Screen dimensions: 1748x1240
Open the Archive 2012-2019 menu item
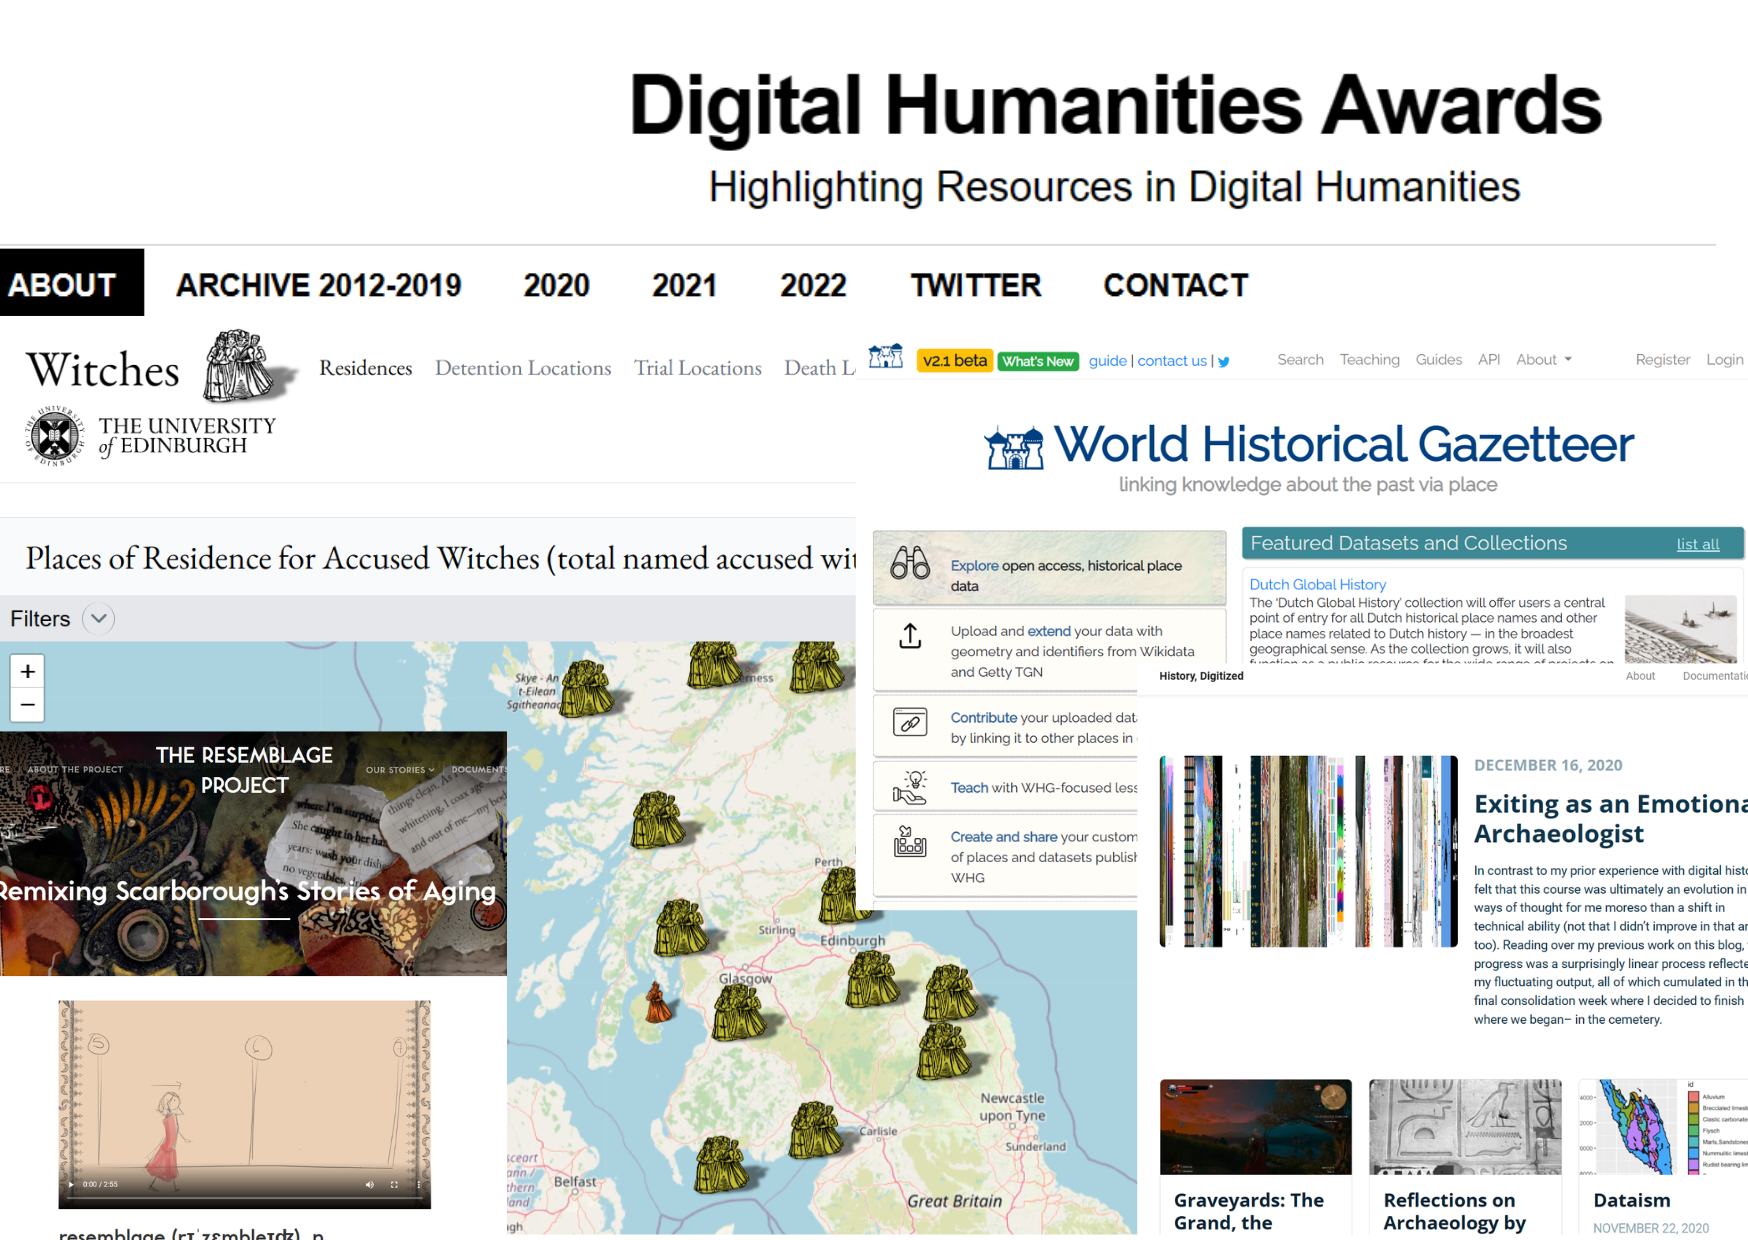coord(318,285)
